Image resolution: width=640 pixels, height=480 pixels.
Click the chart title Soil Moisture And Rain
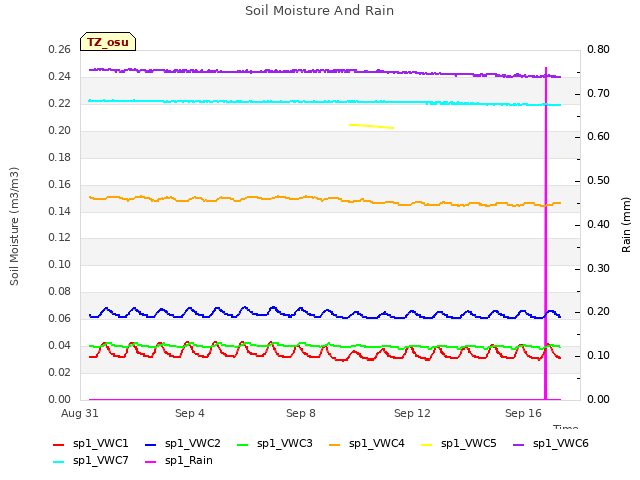[x=320, y=11]
